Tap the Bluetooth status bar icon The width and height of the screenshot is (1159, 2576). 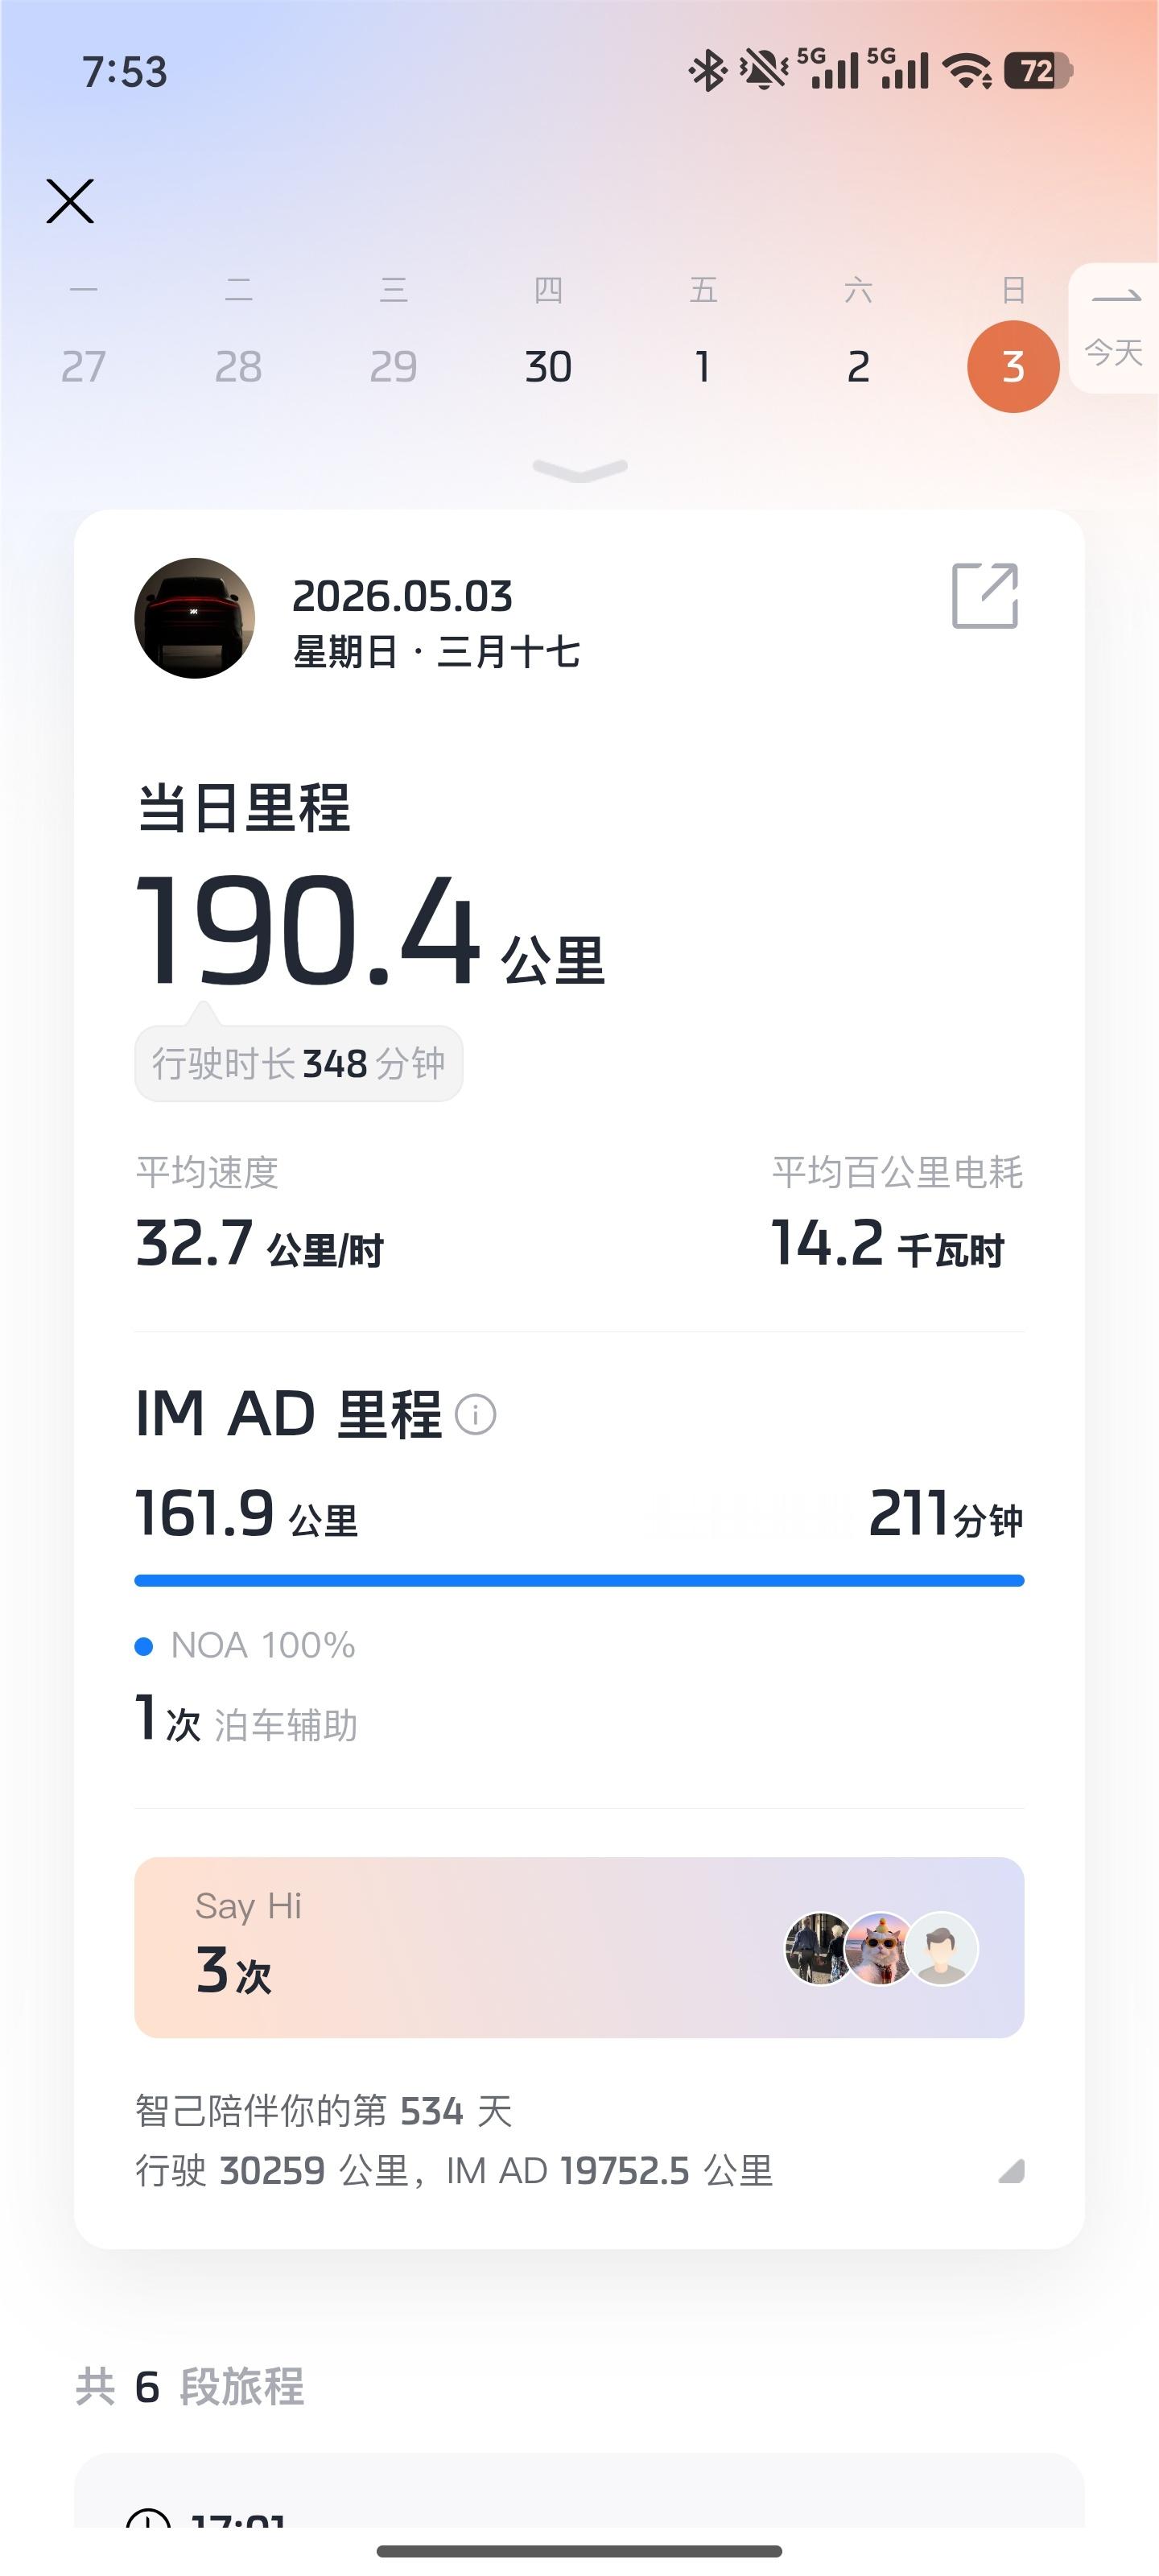pyautogui.click(x=708, y=71)
